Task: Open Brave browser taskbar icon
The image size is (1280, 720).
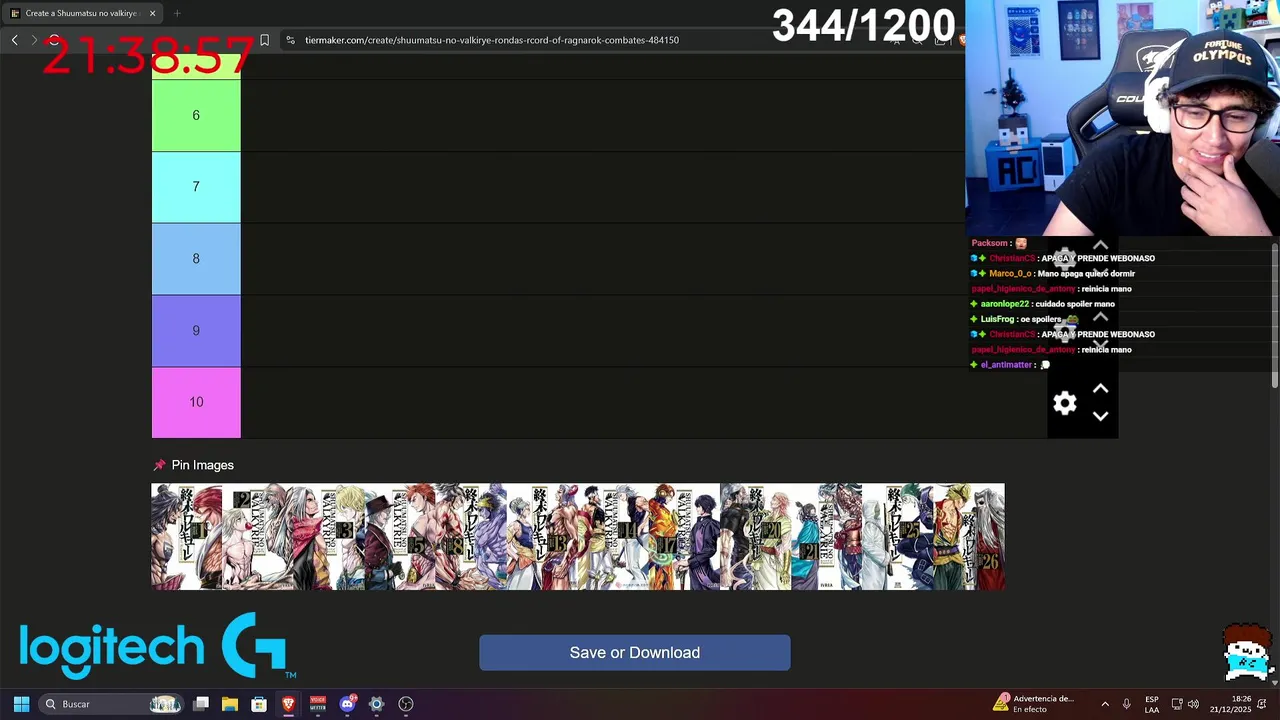Action: tap(288, 704)
